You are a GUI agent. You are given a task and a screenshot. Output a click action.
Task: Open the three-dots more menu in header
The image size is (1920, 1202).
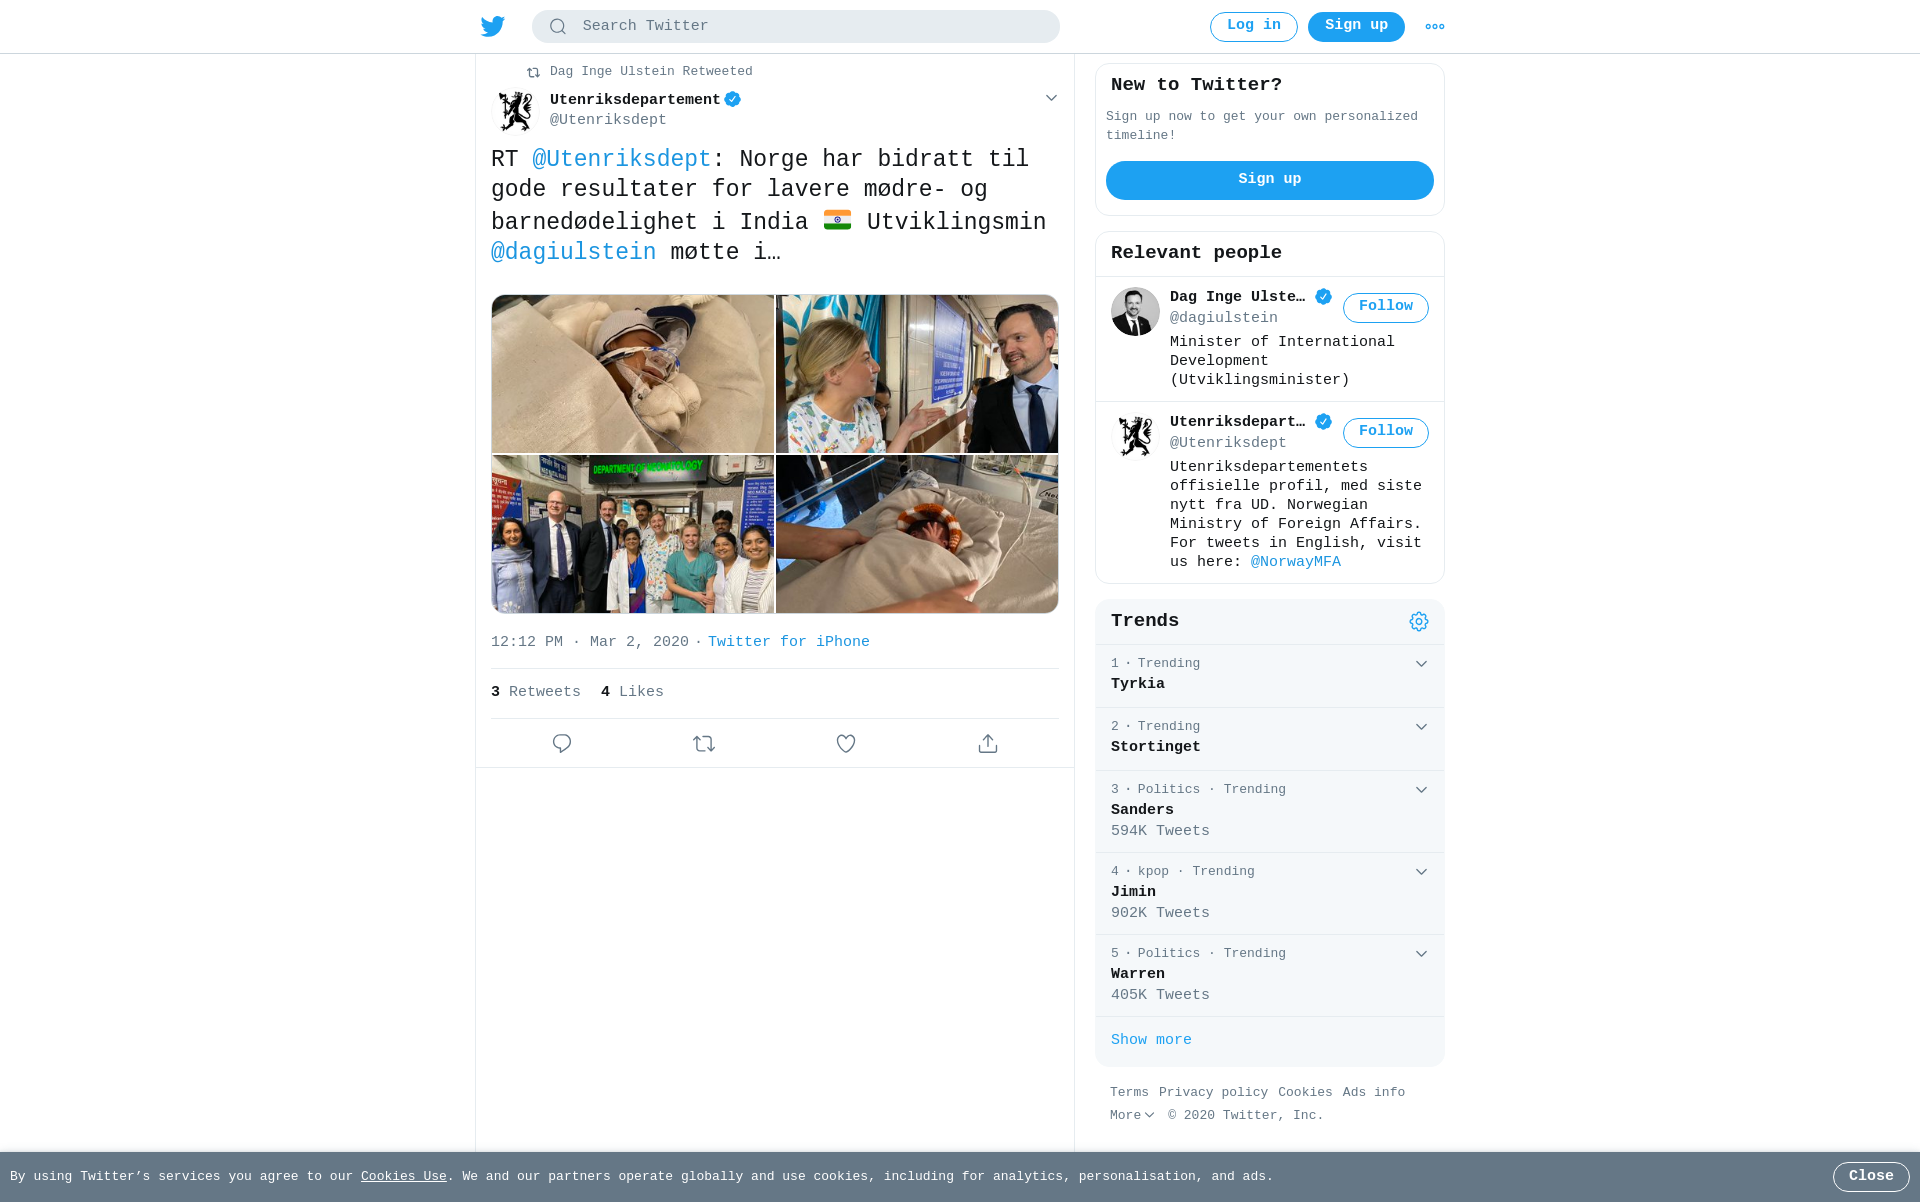[x=1435, y=27]
